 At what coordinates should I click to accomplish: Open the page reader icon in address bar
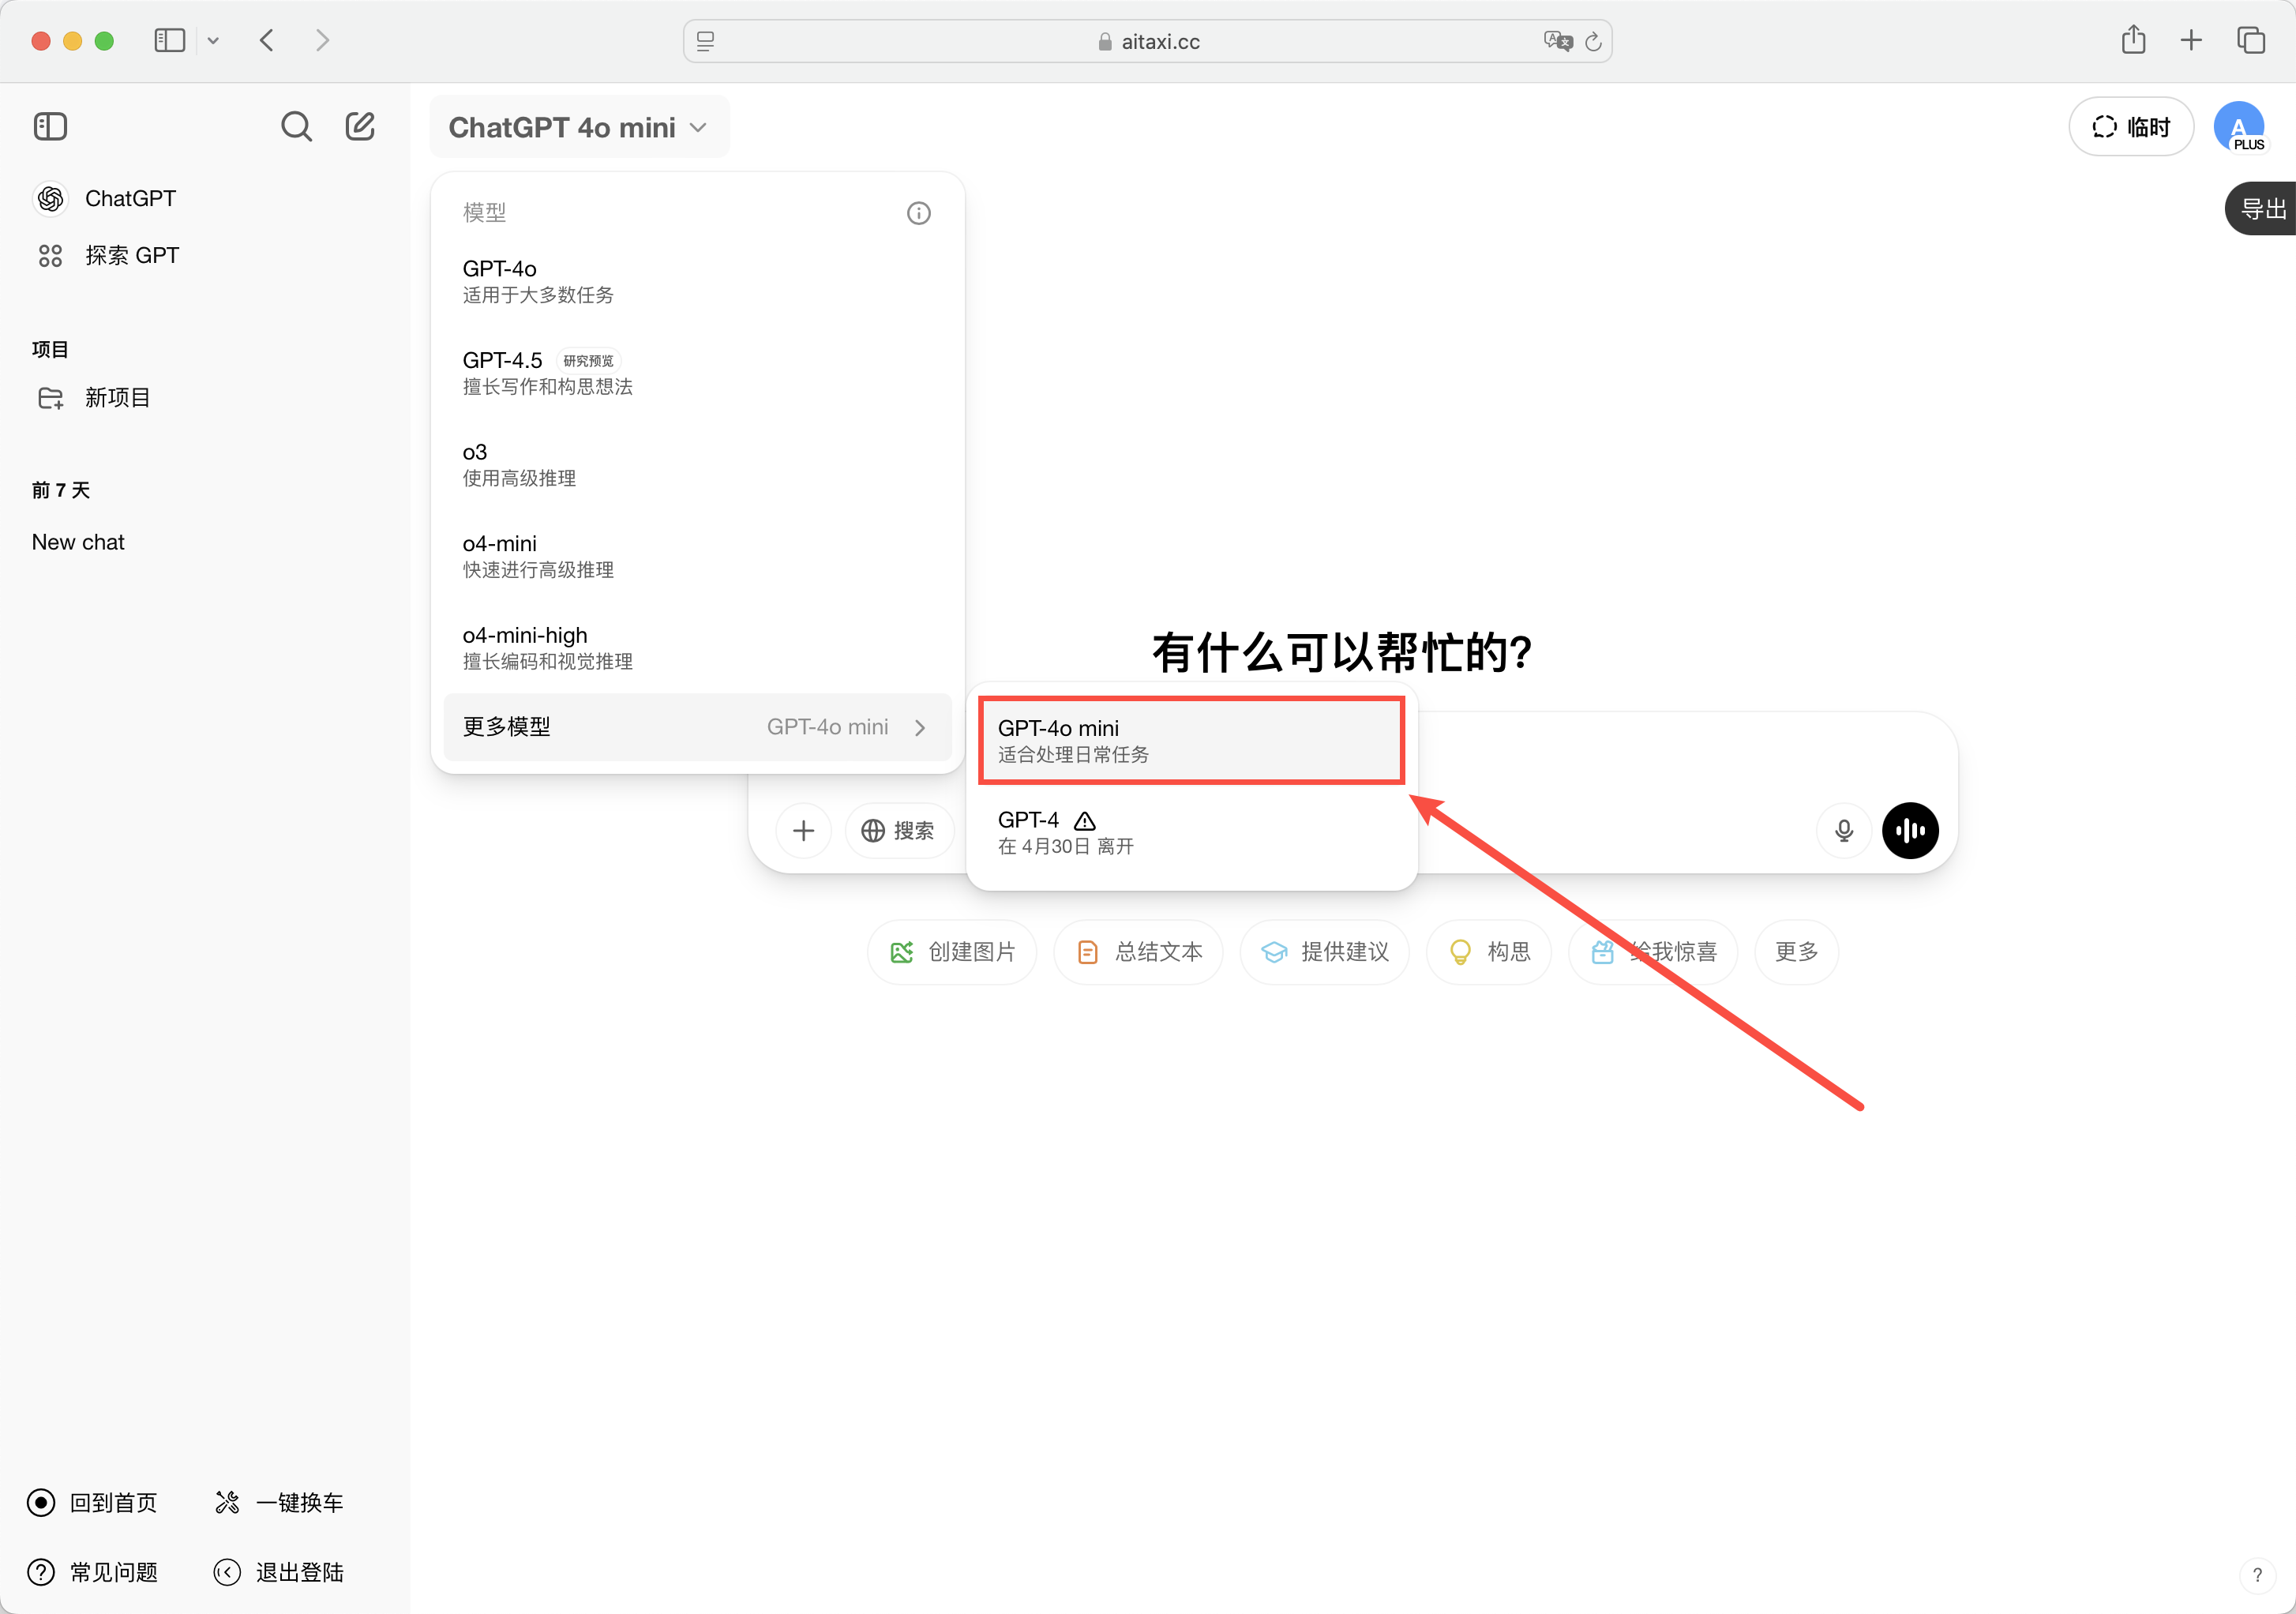pyautogui.click(x=706, y=41)
